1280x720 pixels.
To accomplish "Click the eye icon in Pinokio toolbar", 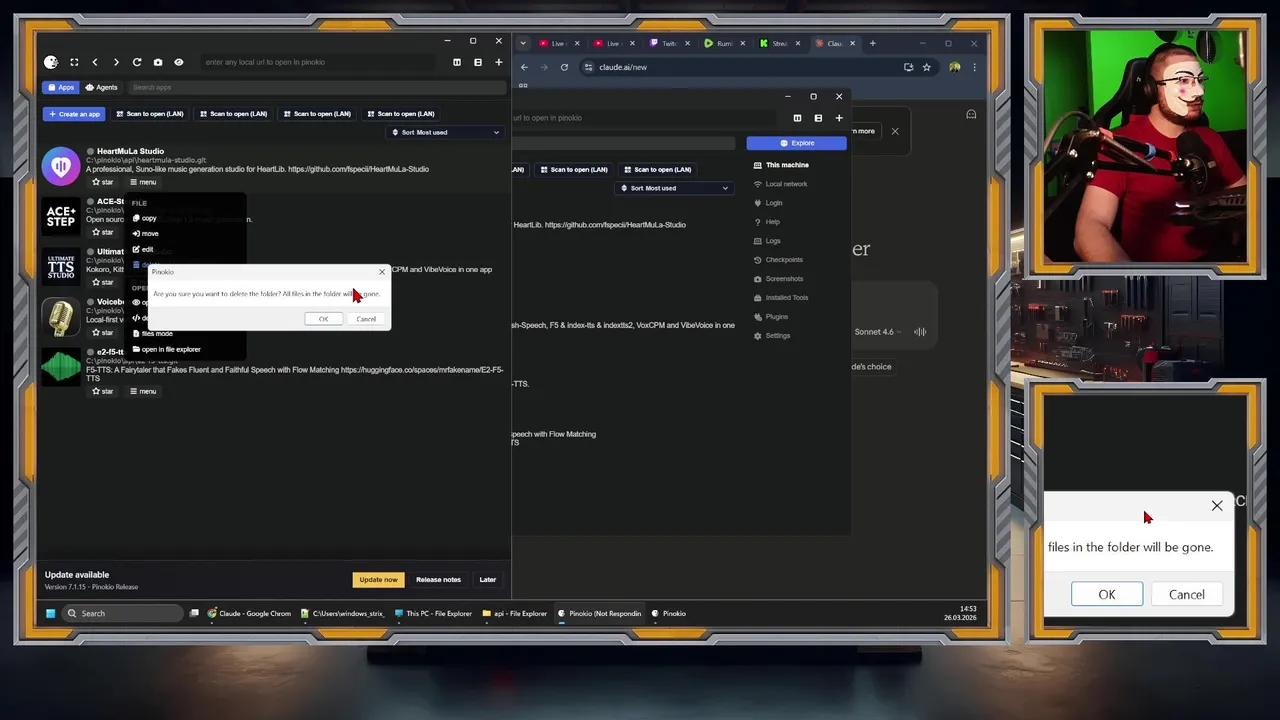I will (x=179, y=62).
